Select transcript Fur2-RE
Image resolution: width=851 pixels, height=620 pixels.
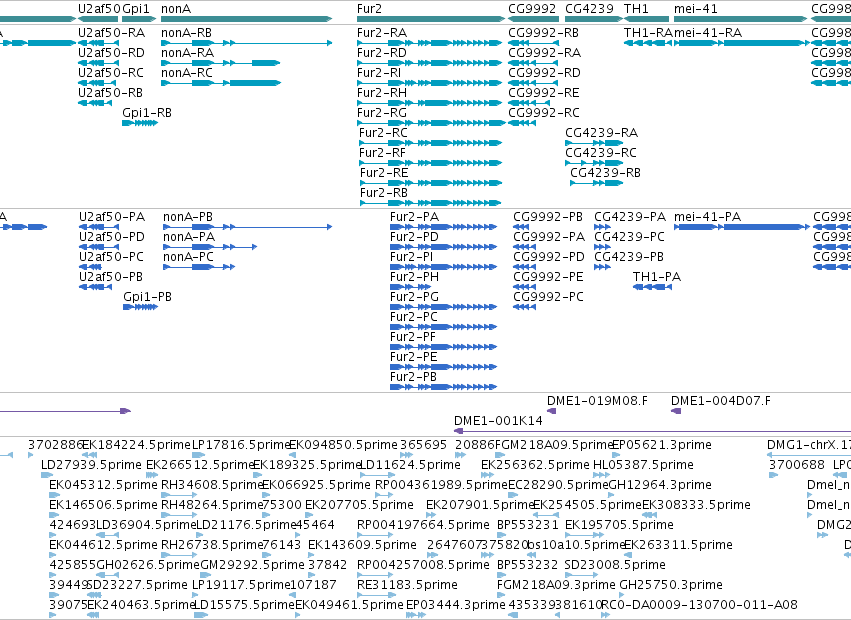click(x=431, y=183)
